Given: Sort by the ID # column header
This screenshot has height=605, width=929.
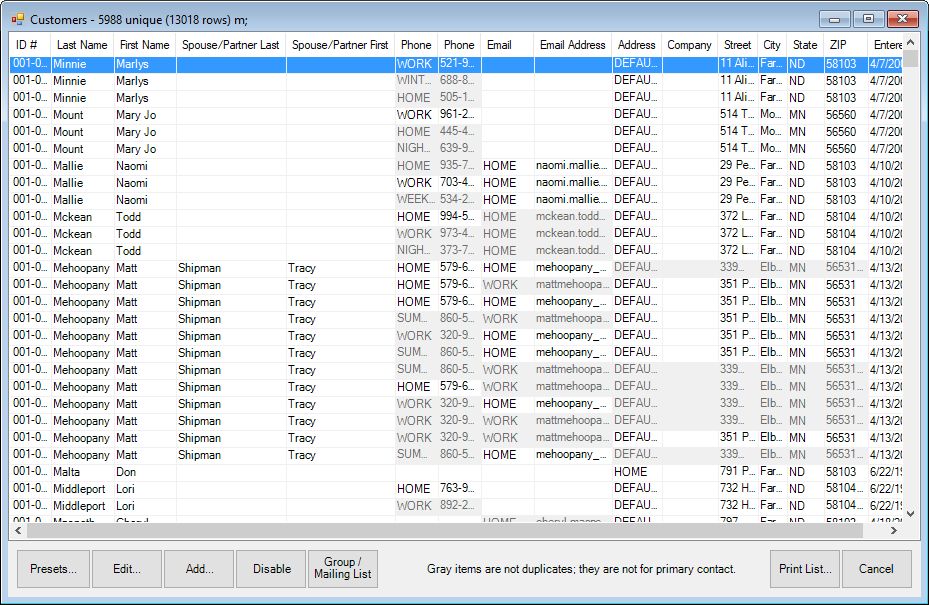Looking at the screenshot, I should point(30,45).
